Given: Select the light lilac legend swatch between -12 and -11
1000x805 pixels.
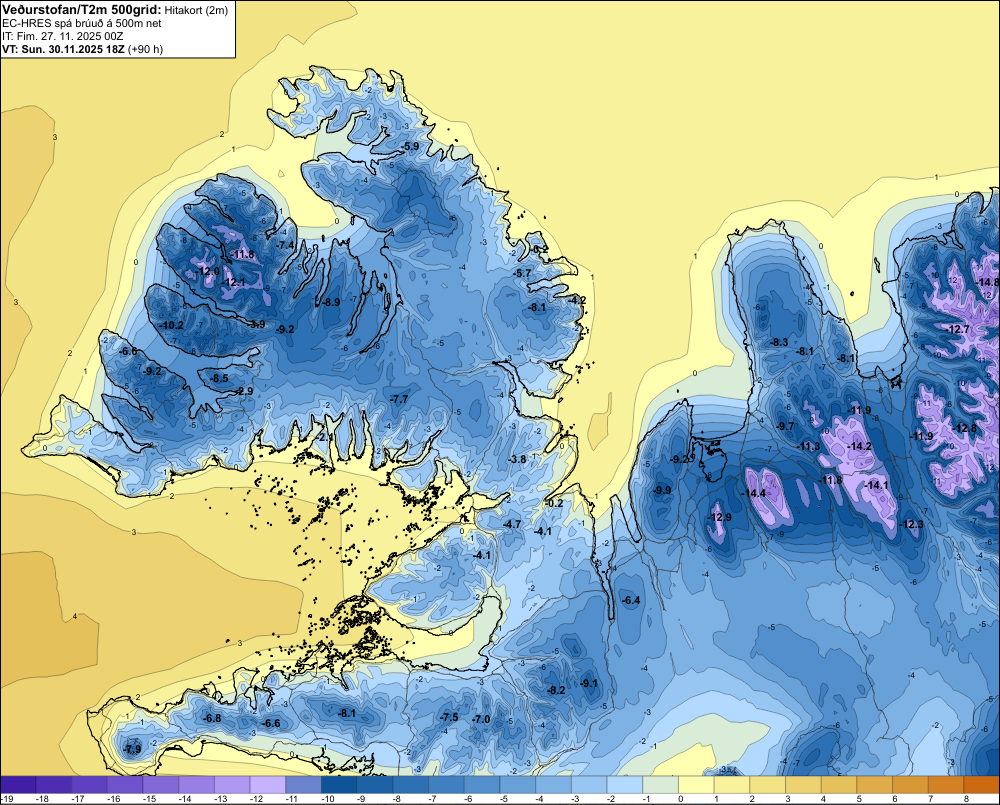Looking at the screenshot, I should [268, 785].
